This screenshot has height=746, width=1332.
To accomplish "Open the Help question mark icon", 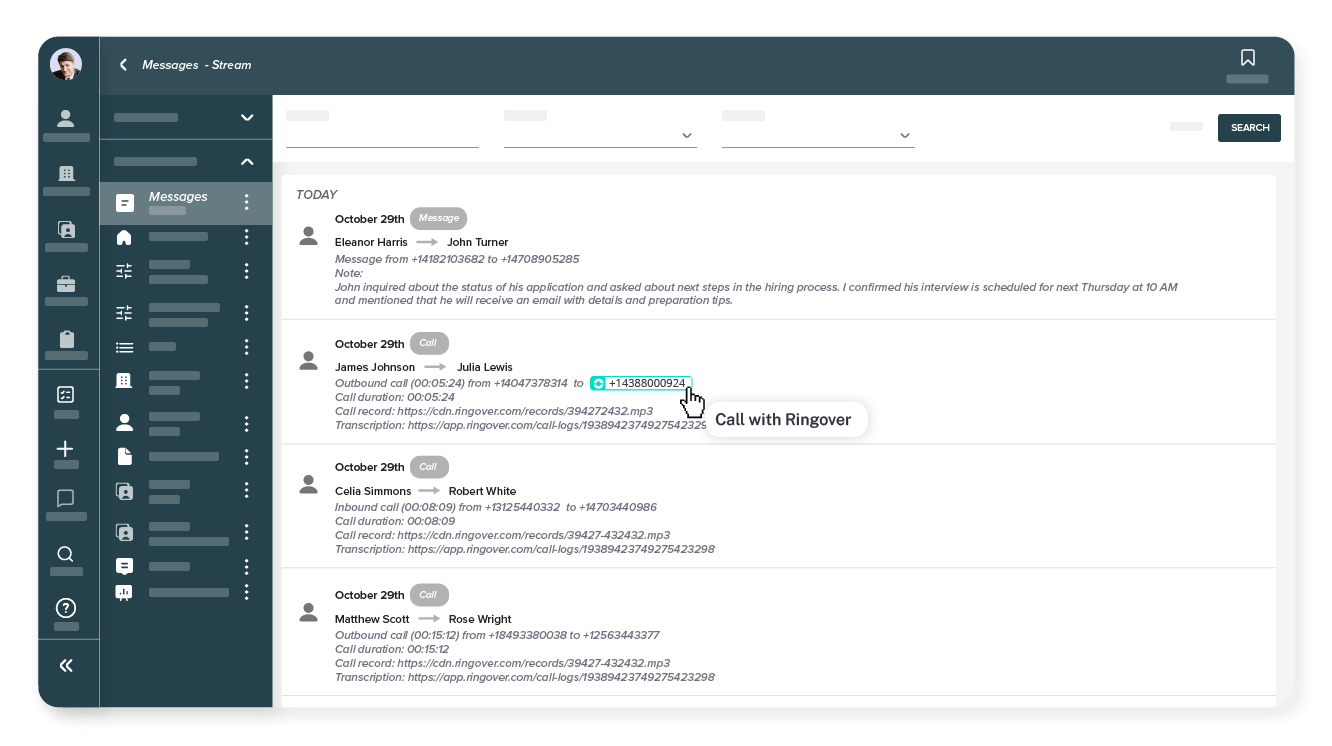I will coord(66,608).
